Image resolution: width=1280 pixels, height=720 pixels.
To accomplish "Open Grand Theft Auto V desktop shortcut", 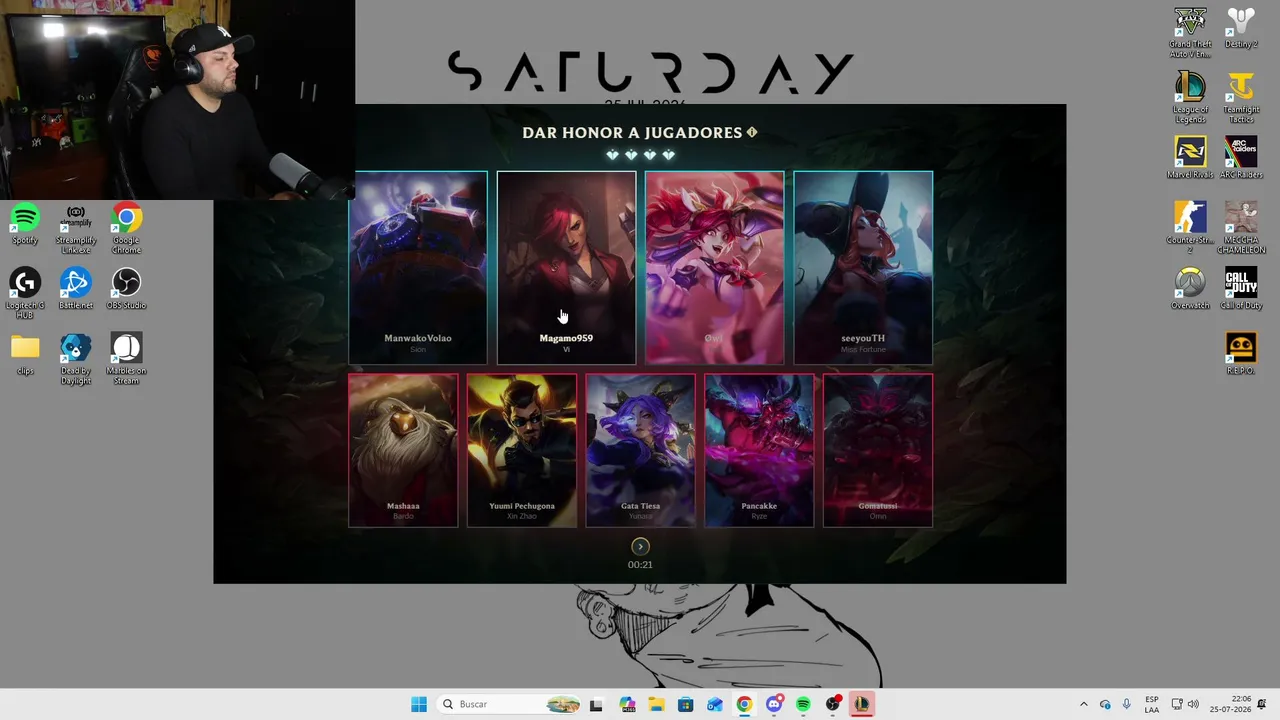I will [1190, 33].
